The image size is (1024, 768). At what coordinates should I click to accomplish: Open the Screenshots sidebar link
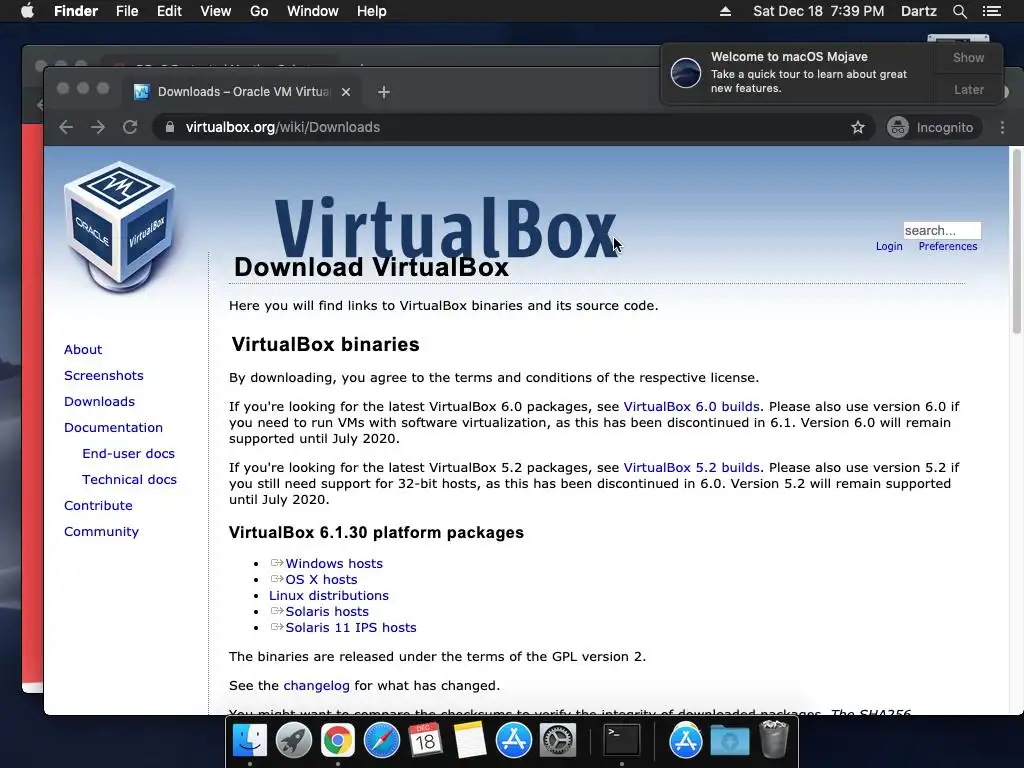[x=104, y=376]
